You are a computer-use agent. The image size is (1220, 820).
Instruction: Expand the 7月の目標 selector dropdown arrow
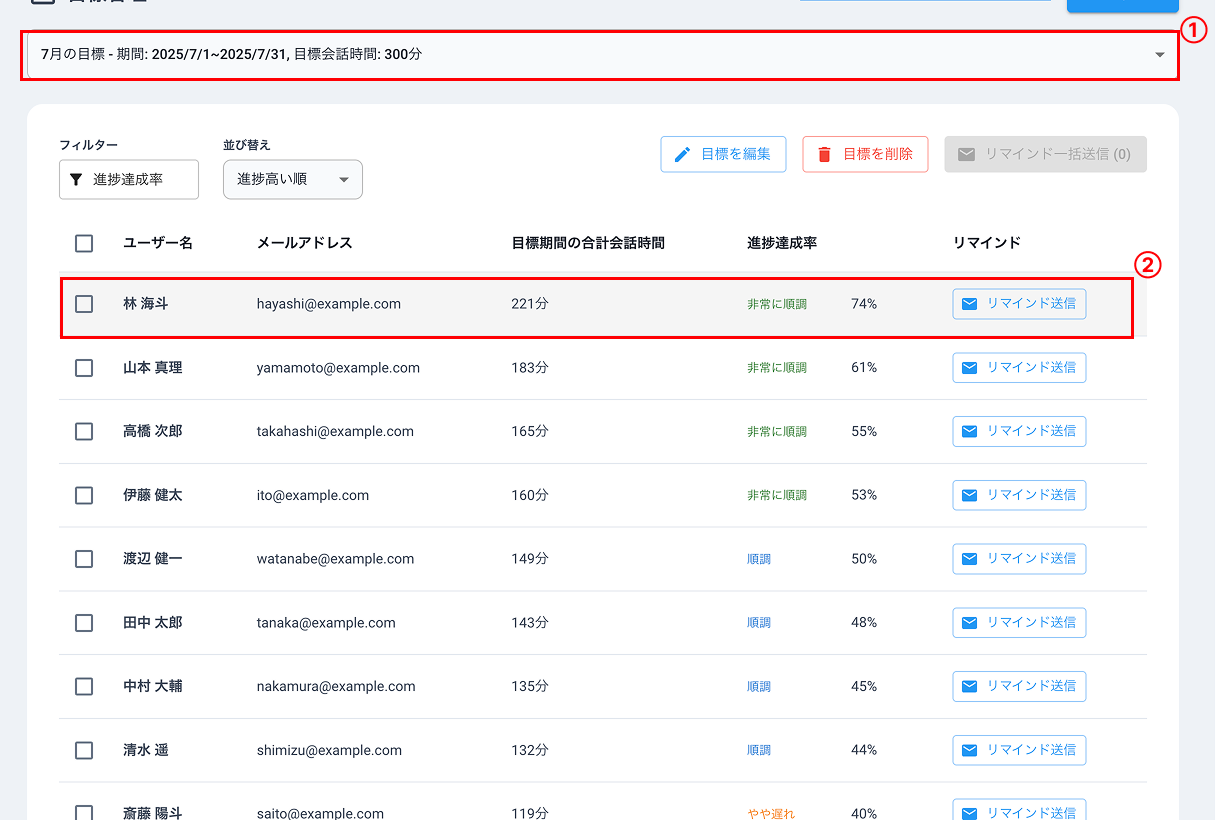1160,55
